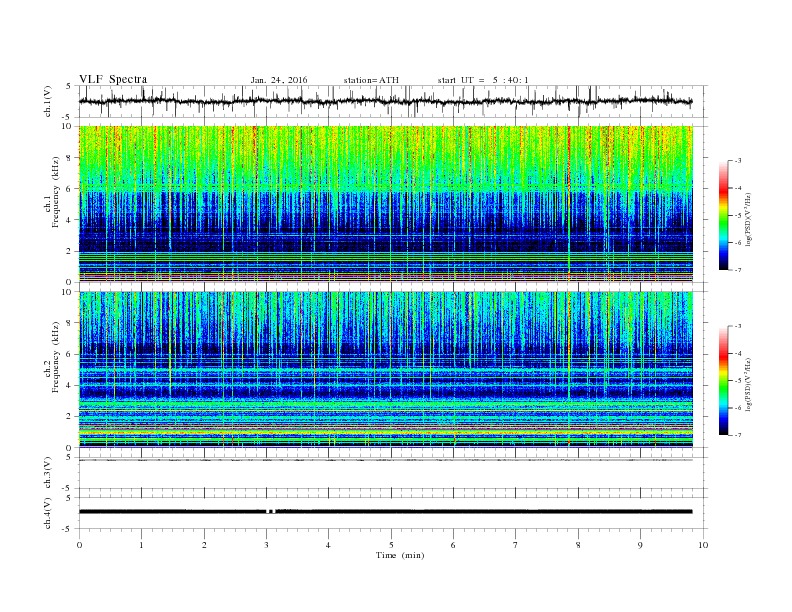This screenshot has height=612, width=792.
Task: Click the ch.1 spectrogram plot
Action: [x=386, y=204]
